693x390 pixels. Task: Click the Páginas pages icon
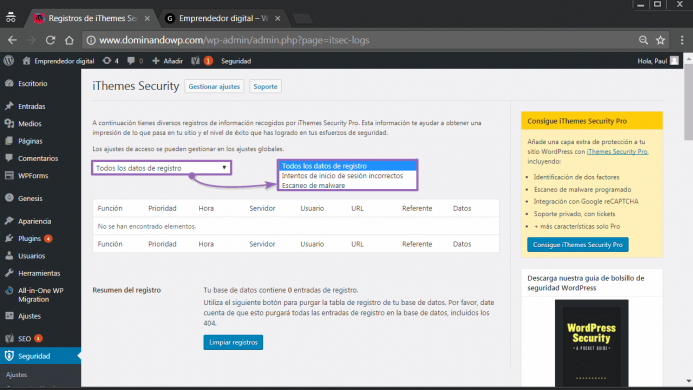pos(9,141)
